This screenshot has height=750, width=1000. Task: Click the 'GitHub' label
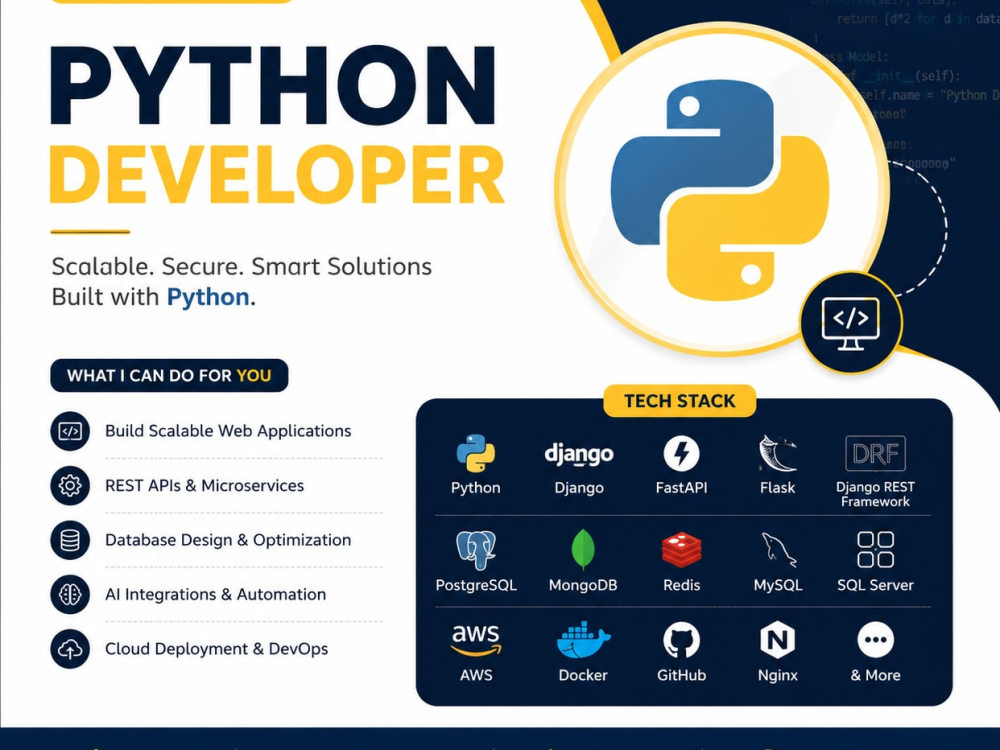click(x=681, y=675)
